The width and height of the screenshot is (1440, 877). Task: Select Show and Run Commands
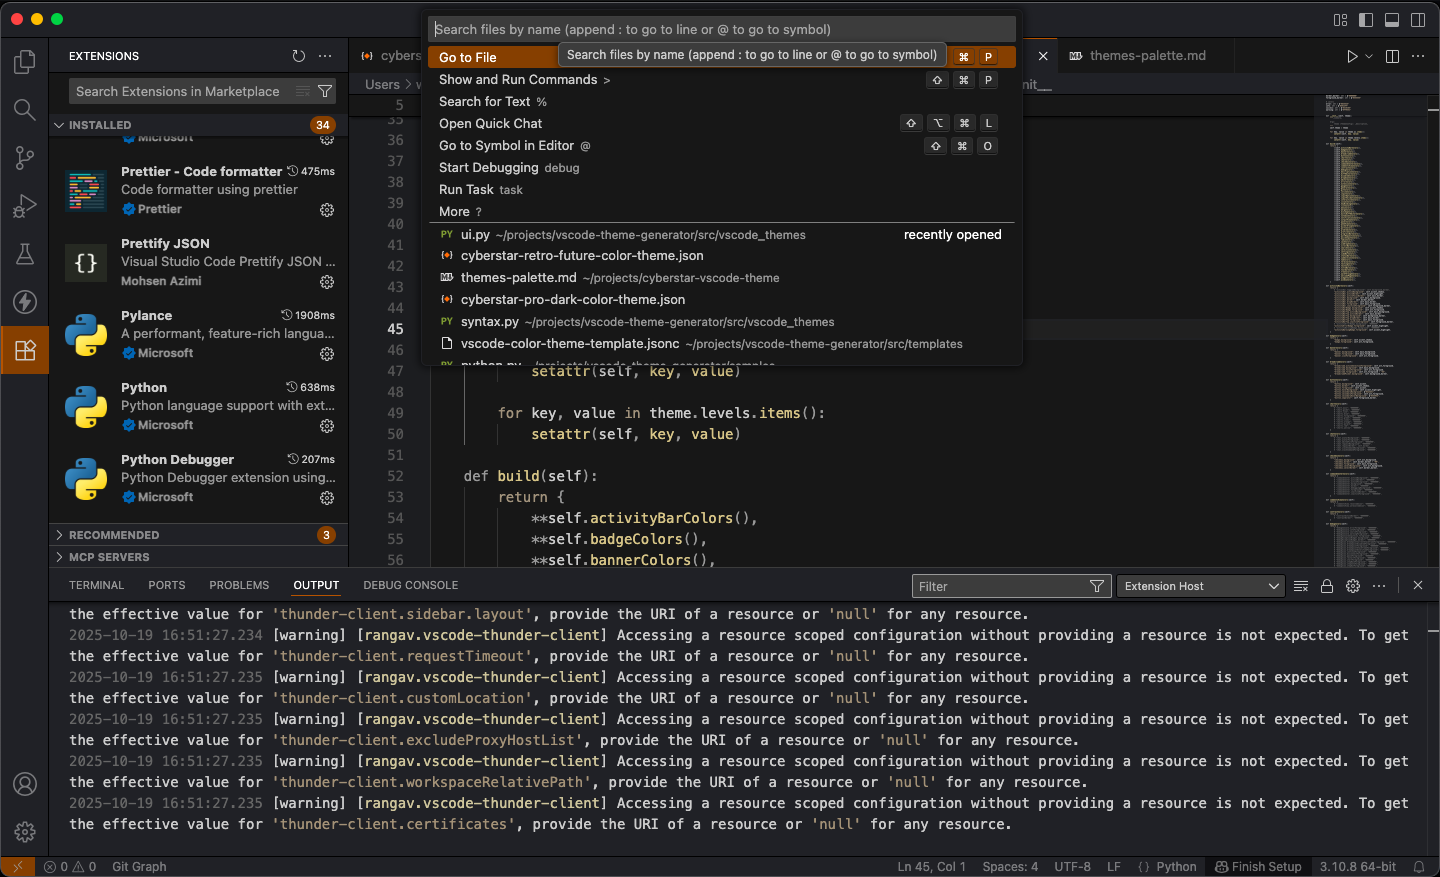click(x=721, y=80)
